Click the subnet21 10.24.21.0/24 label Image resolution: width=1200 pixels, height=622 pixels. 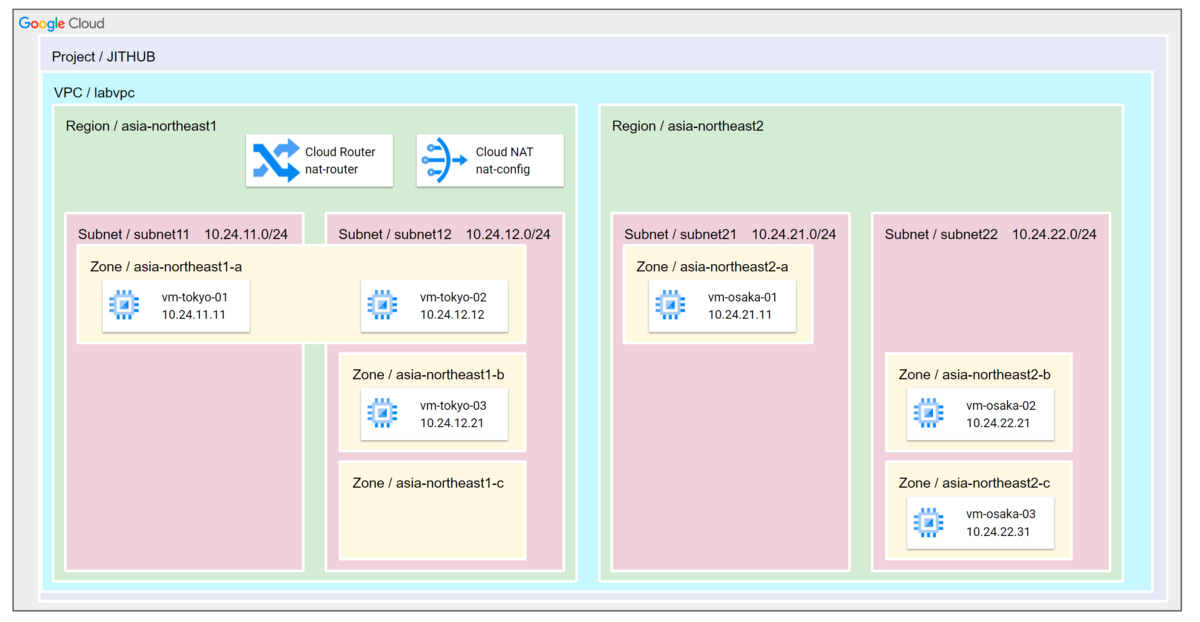730,234
